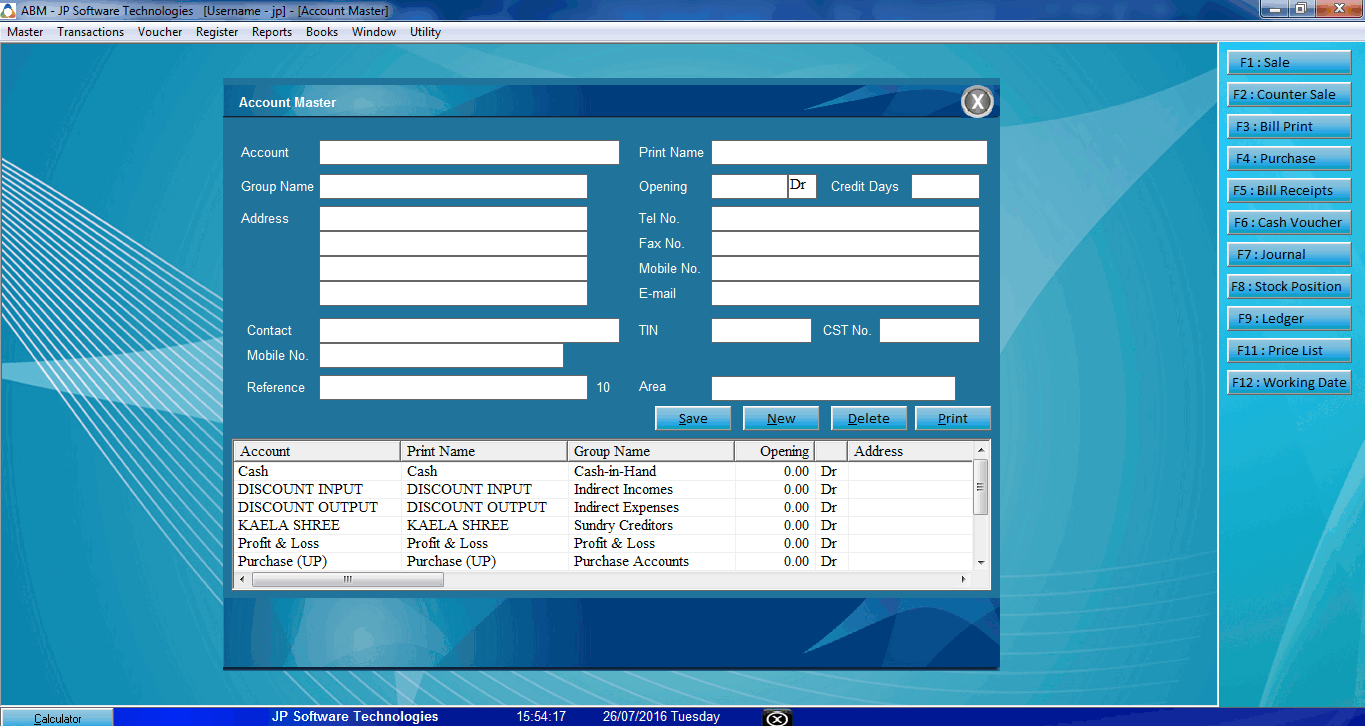Focus the Reference input field
The height and width of the screenshot is (726, 1365).
[x=453, y=387]
